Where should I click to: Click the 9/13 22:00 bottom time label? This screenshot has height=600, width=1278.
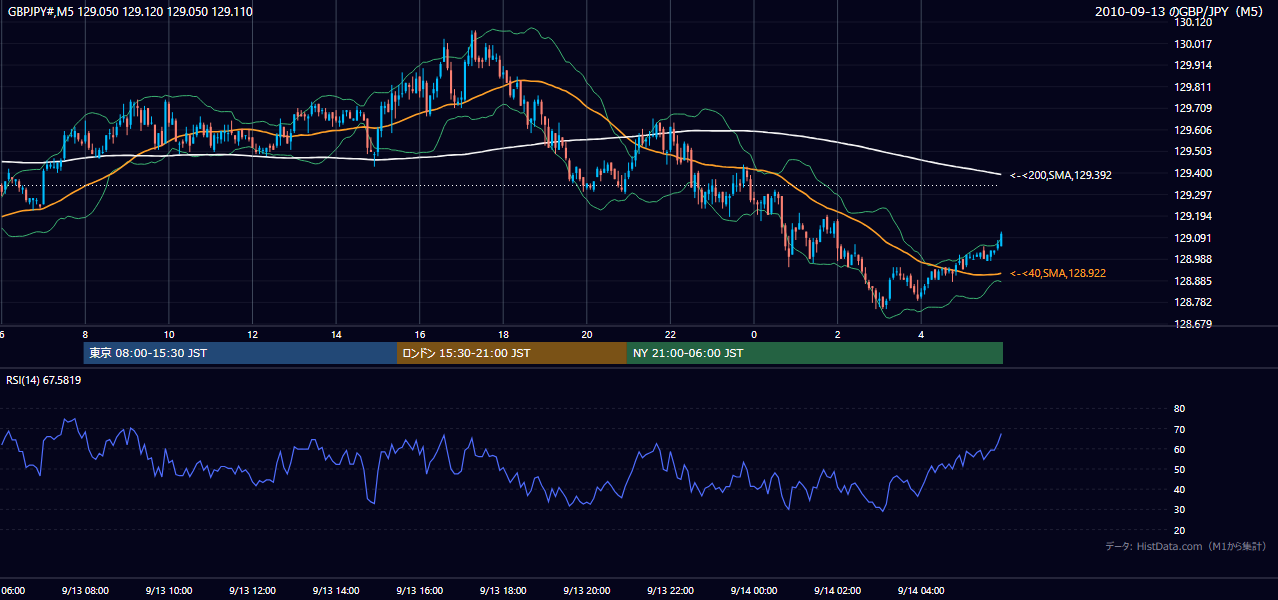[x=670, y=591]
